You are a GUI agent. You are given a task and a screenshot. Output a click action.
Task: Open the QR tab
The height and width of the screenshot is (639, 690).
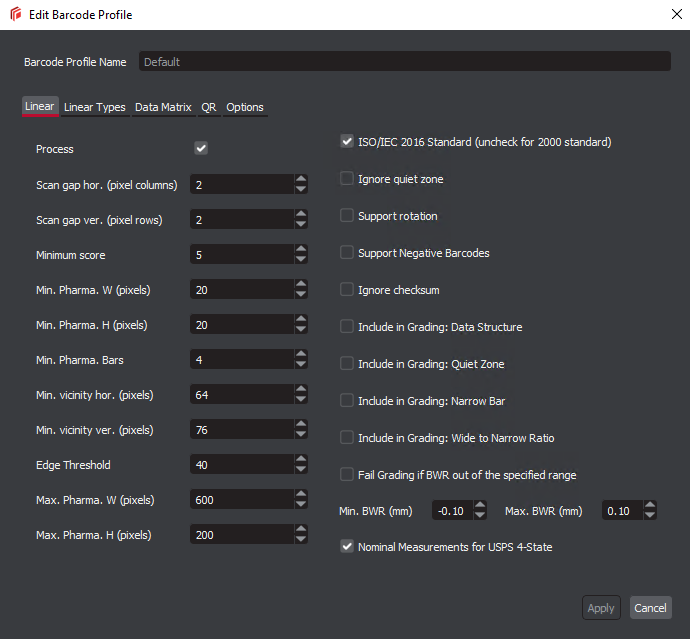click(208, 107)
